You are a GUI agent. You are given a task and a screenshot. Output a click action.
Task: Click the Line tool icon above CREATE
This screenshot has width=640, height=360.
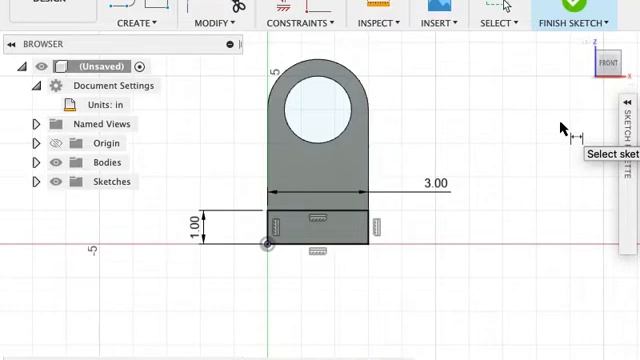122,4
